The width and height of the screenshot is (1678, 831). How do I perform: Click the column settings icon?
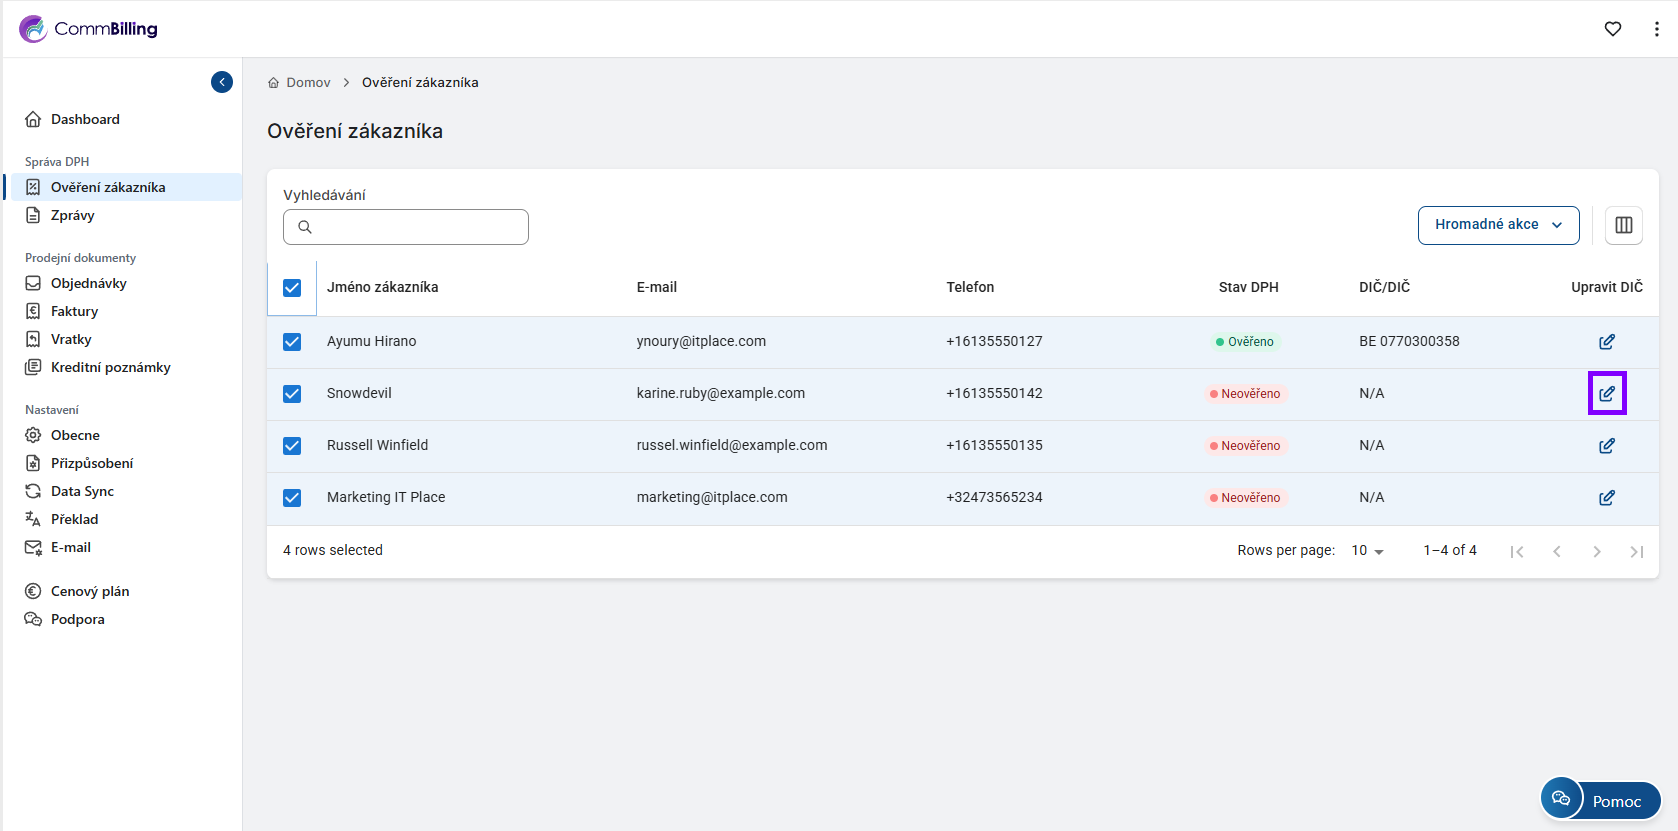pos(1623,225)
